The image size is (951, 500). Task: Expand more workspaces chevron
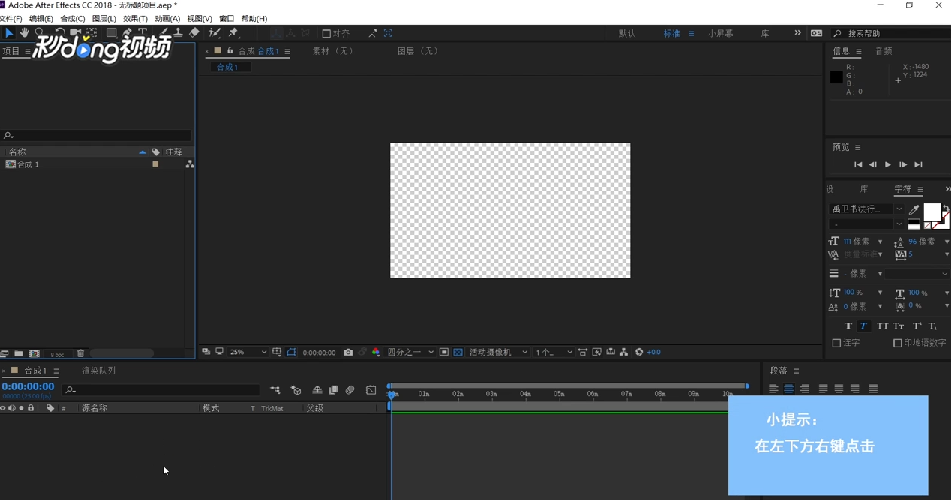click(x=798, y=33)
